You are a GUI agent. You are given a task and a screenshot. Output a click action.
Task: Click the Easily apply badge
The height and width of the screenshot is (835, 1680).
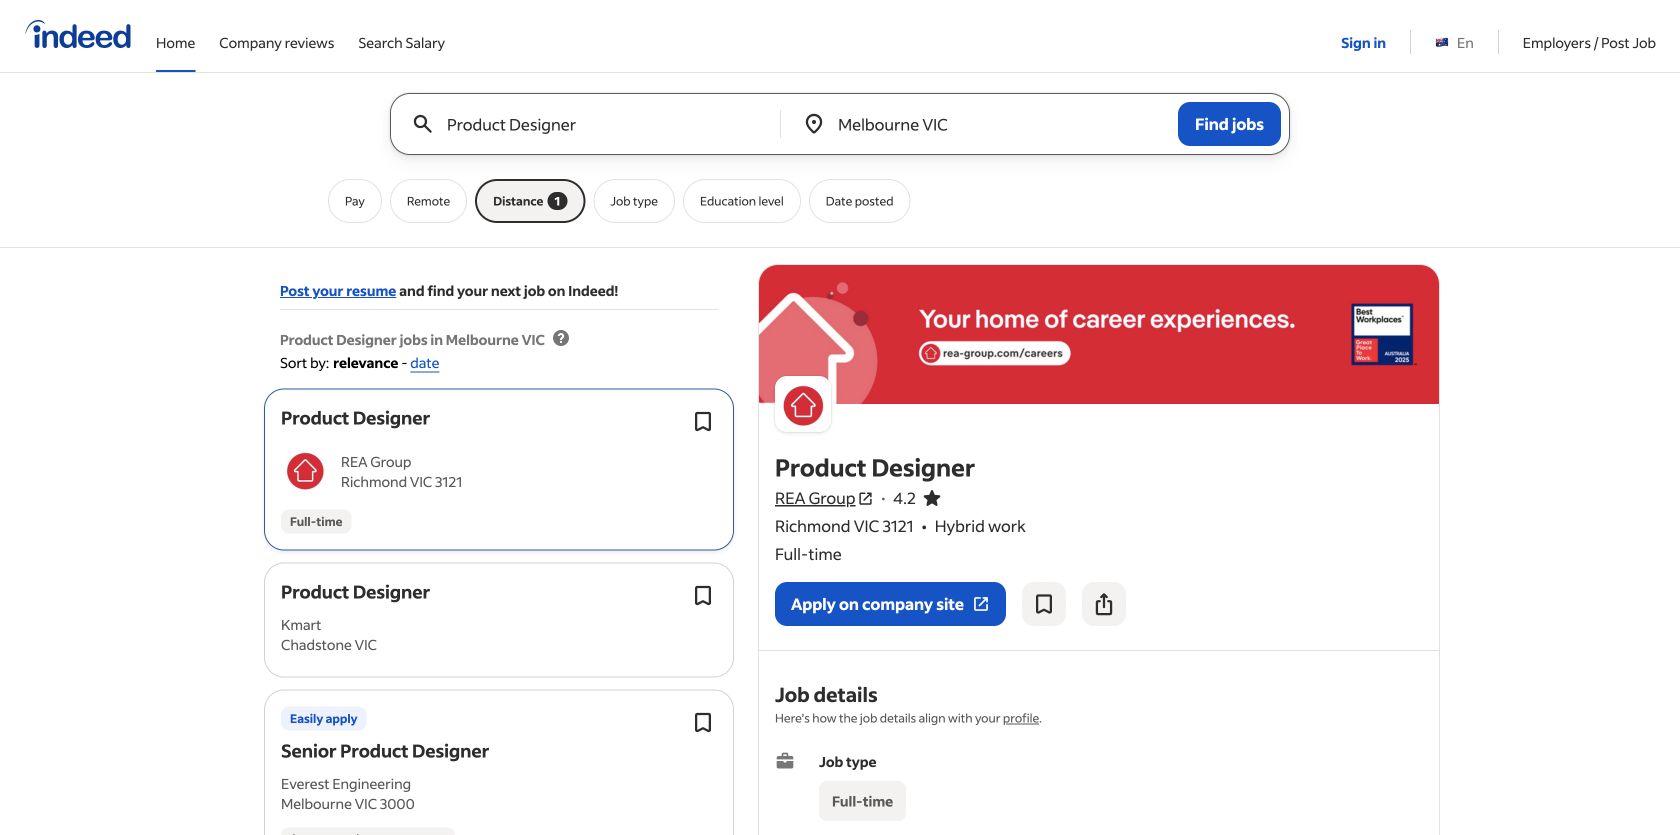pyautogui.click(x=323, y=719)
